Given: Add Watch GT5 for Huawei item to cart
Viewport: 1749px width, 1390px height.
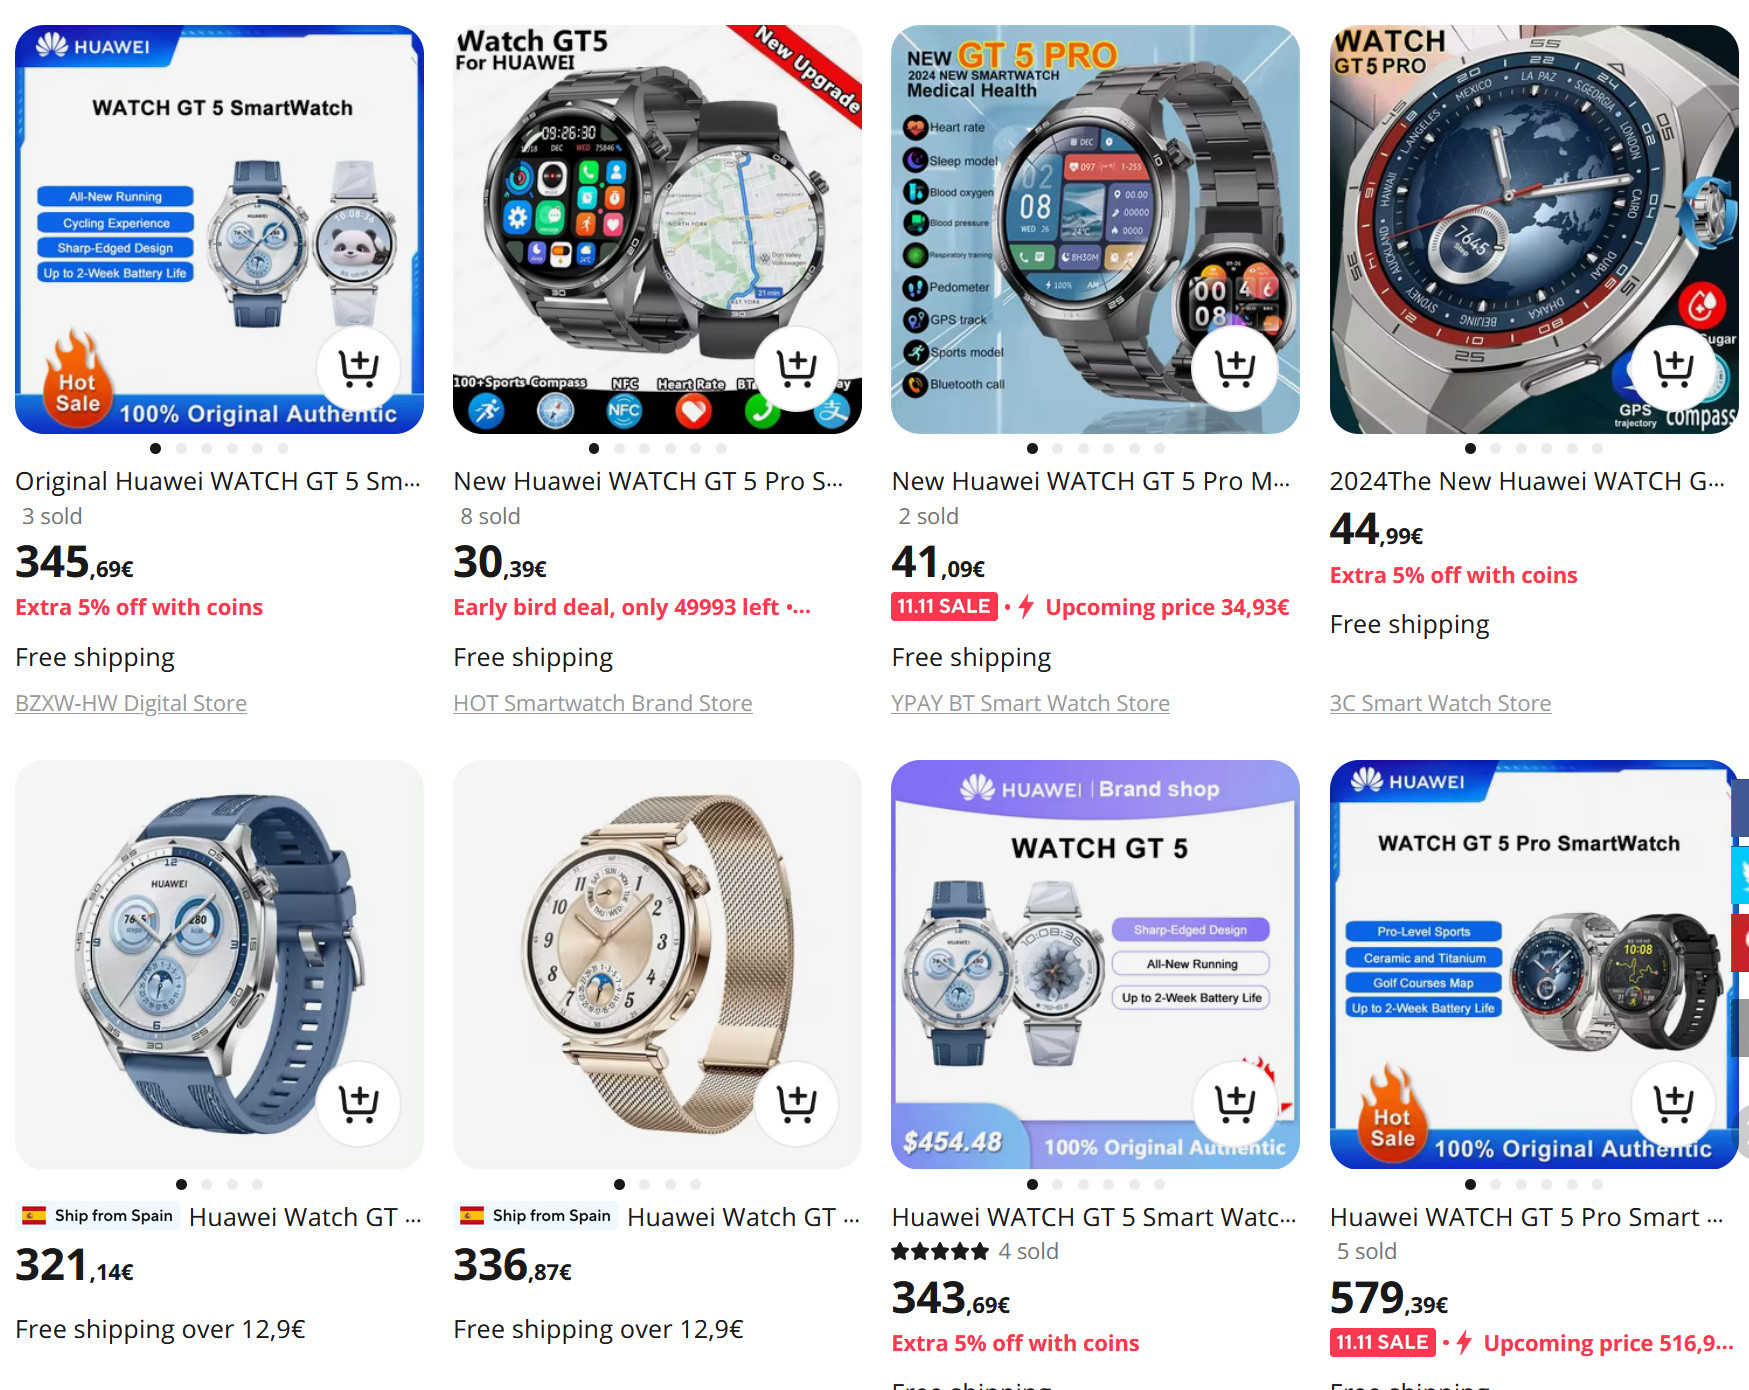Looking at the screenshot, I should click(796, 368).
